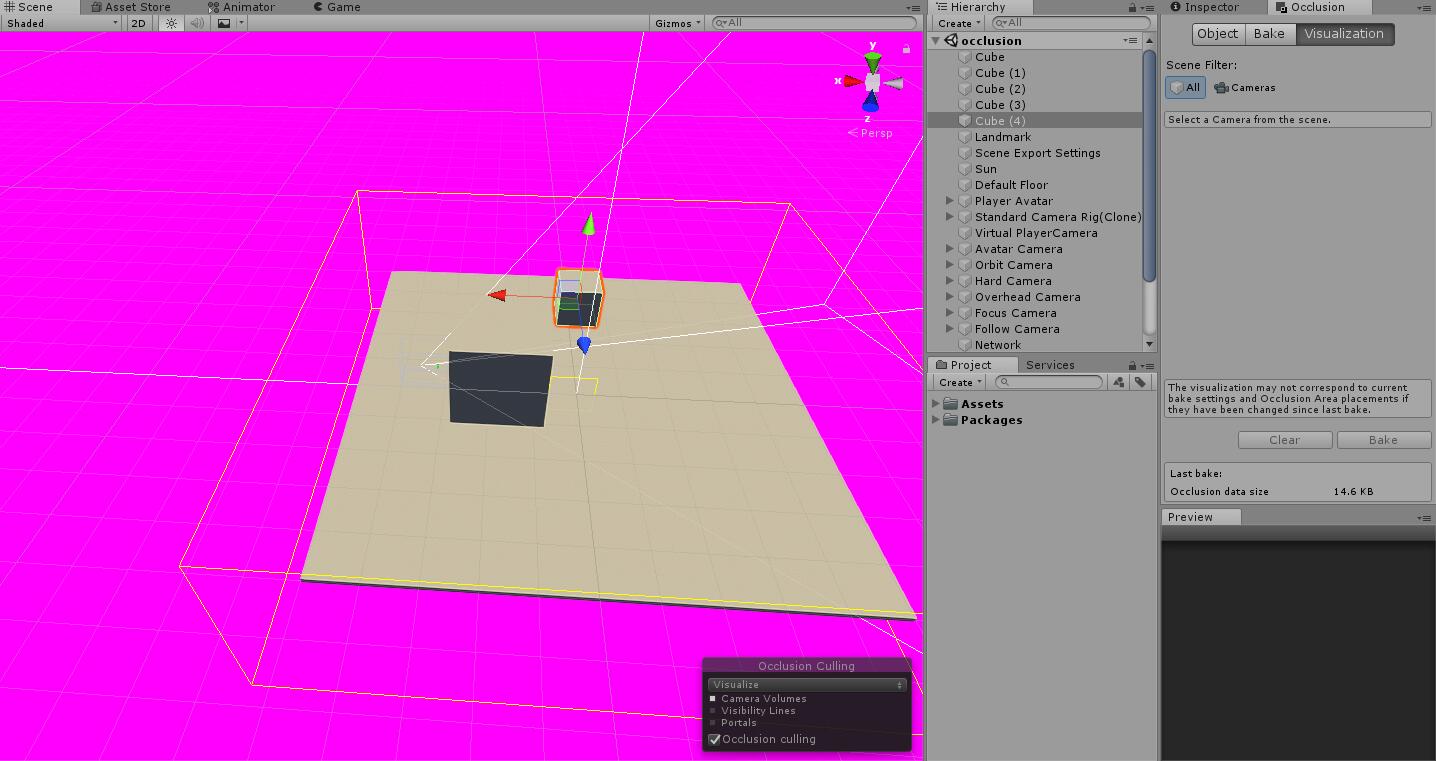Open the Hierarchy Create dropdown
1436x761 pixels.
(x=959, y=23)
